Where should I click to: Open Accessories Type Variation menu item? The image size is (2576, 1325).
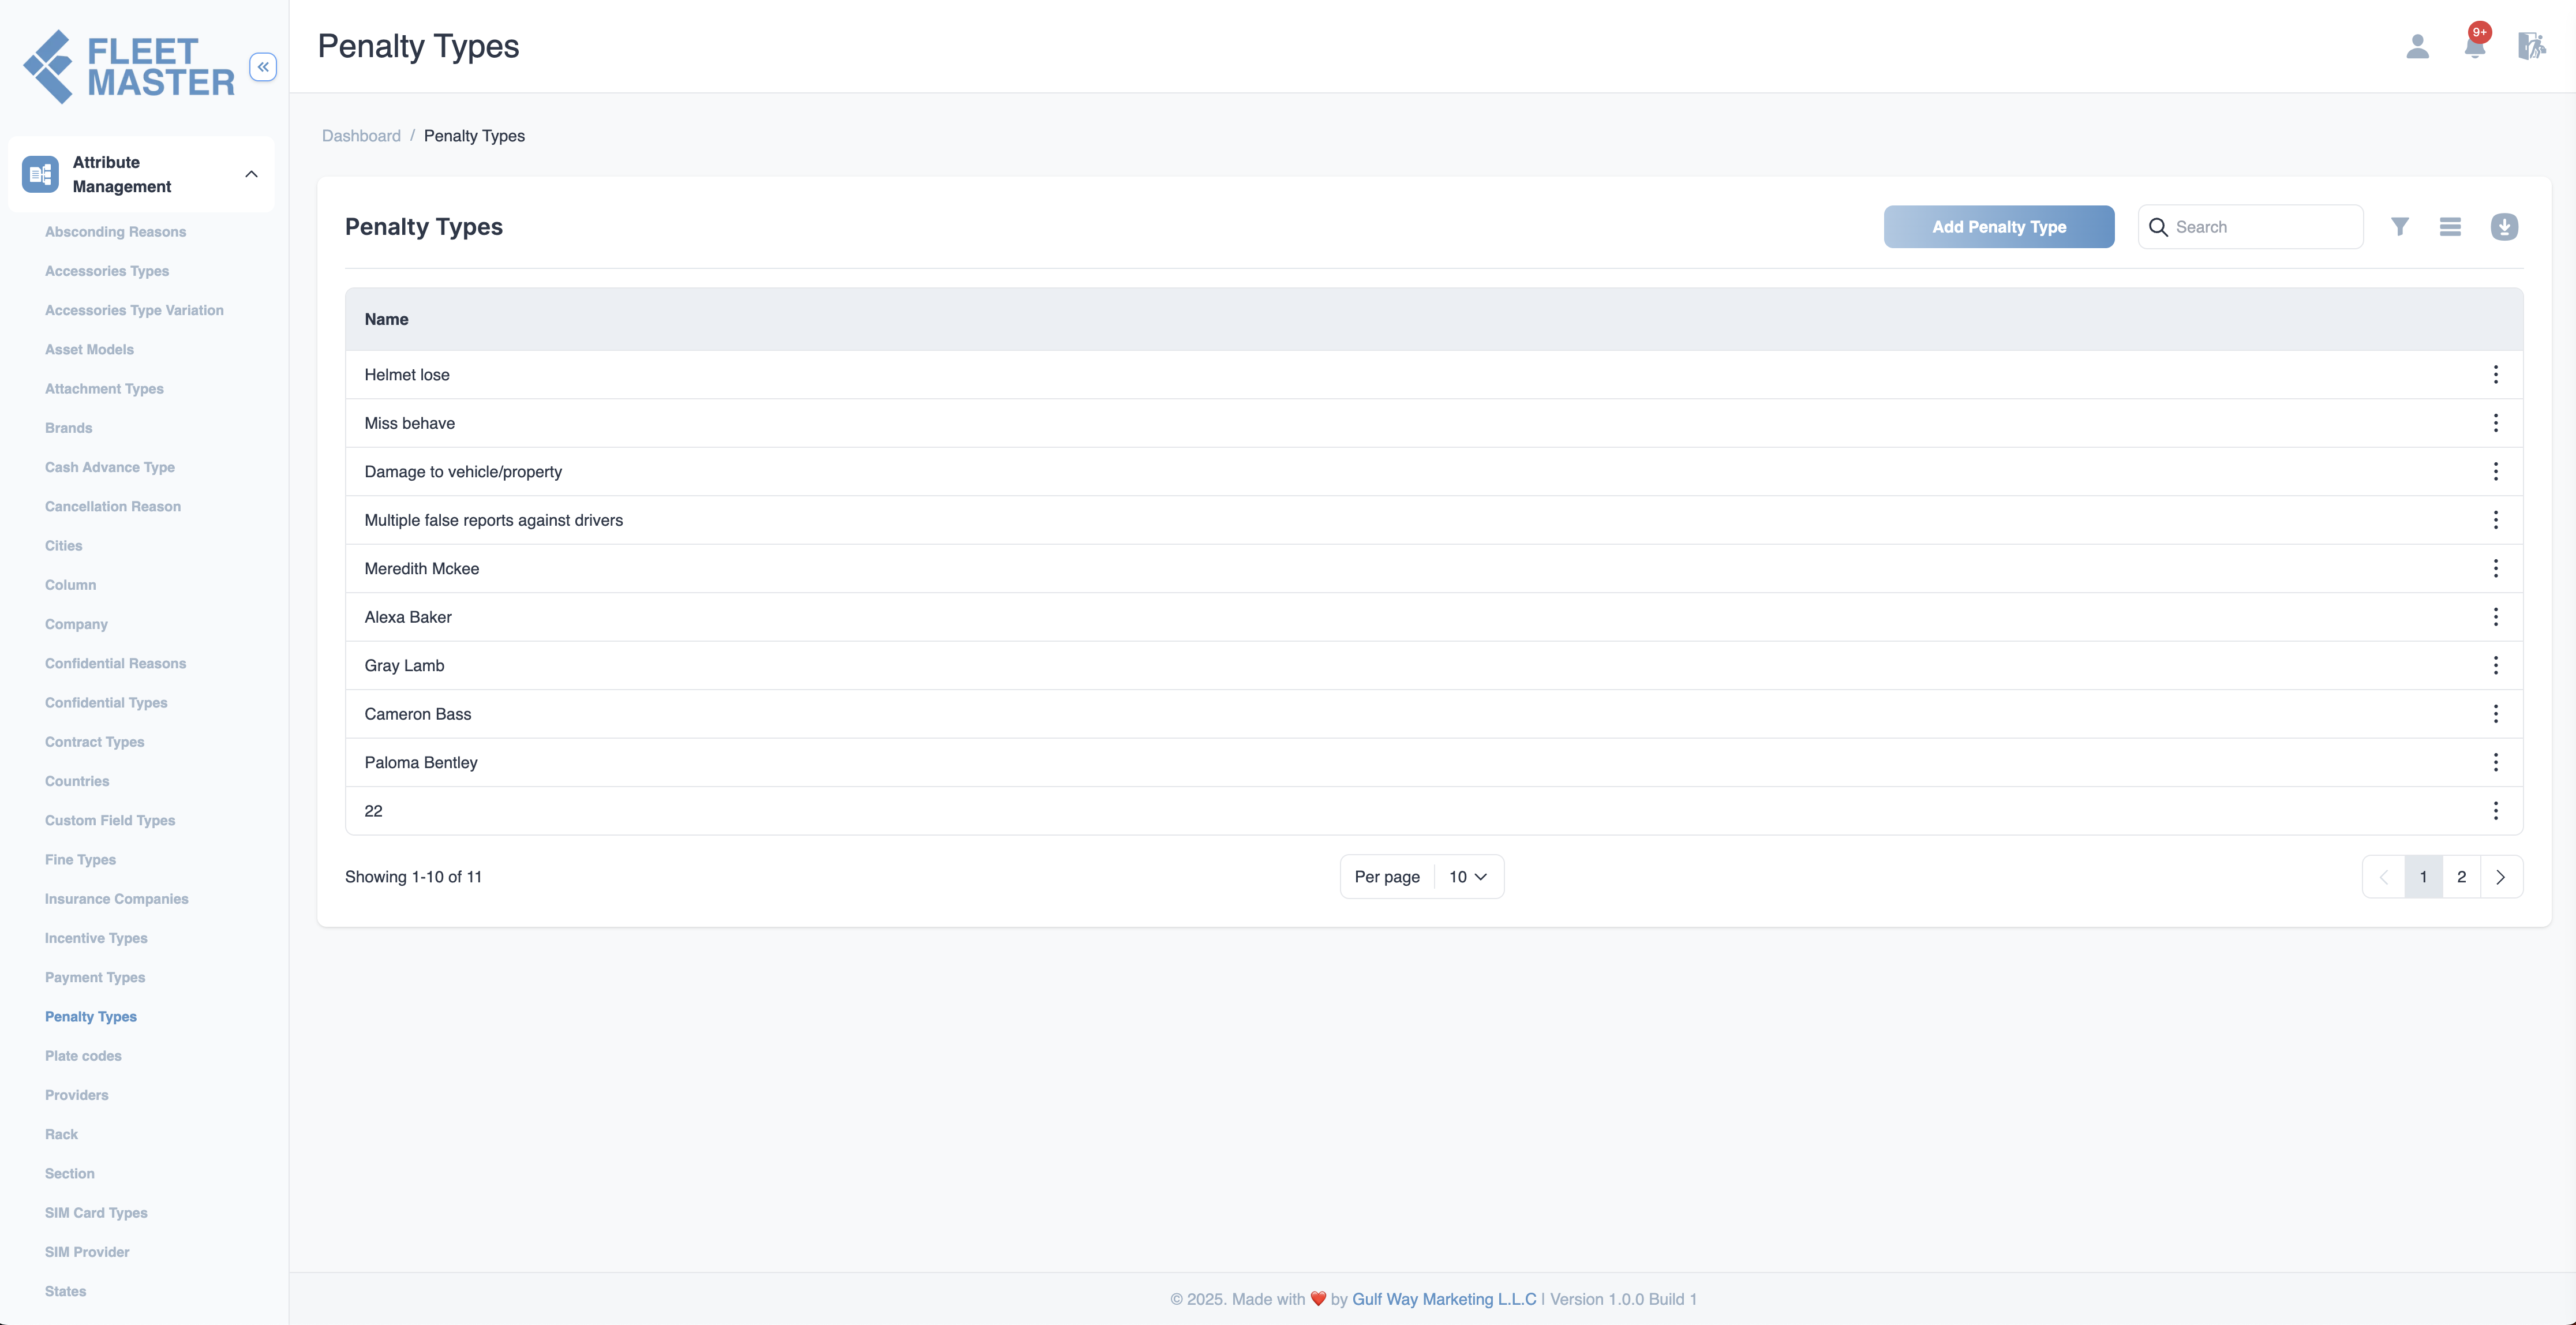click(x=134, y=310)
